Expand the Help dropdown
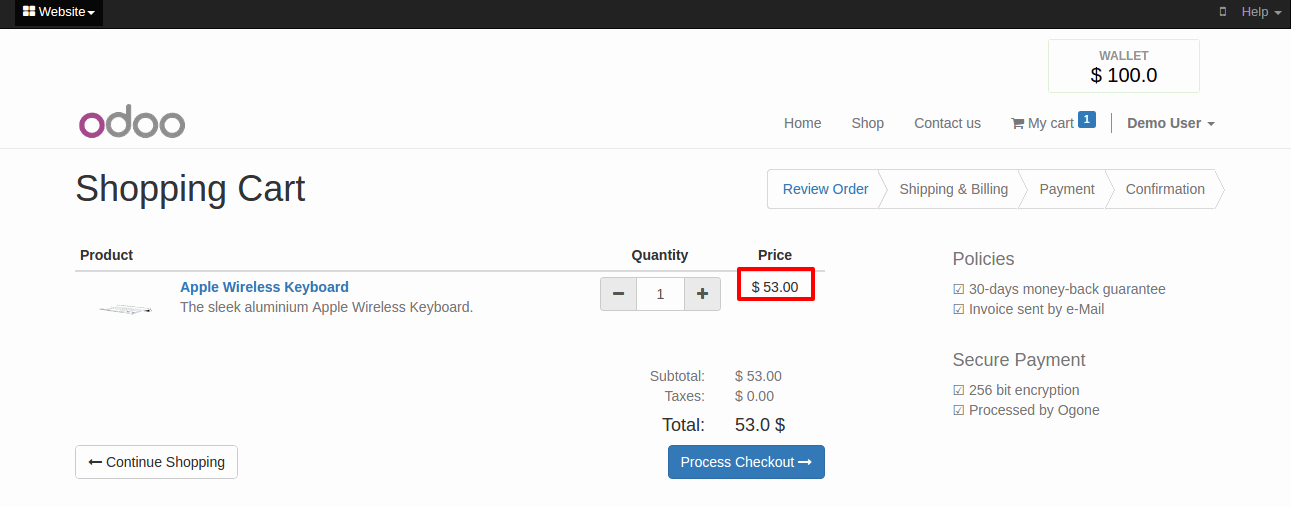The height and width of the screenshot is (507, 1291). click(x=1261, y=12)
